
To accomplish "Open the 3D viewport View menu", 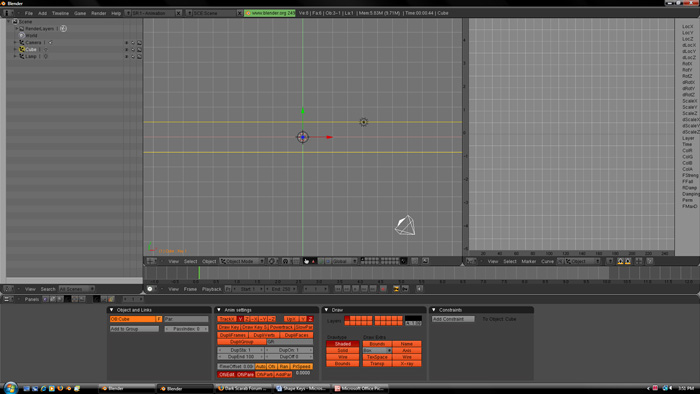I will [173, 261].
